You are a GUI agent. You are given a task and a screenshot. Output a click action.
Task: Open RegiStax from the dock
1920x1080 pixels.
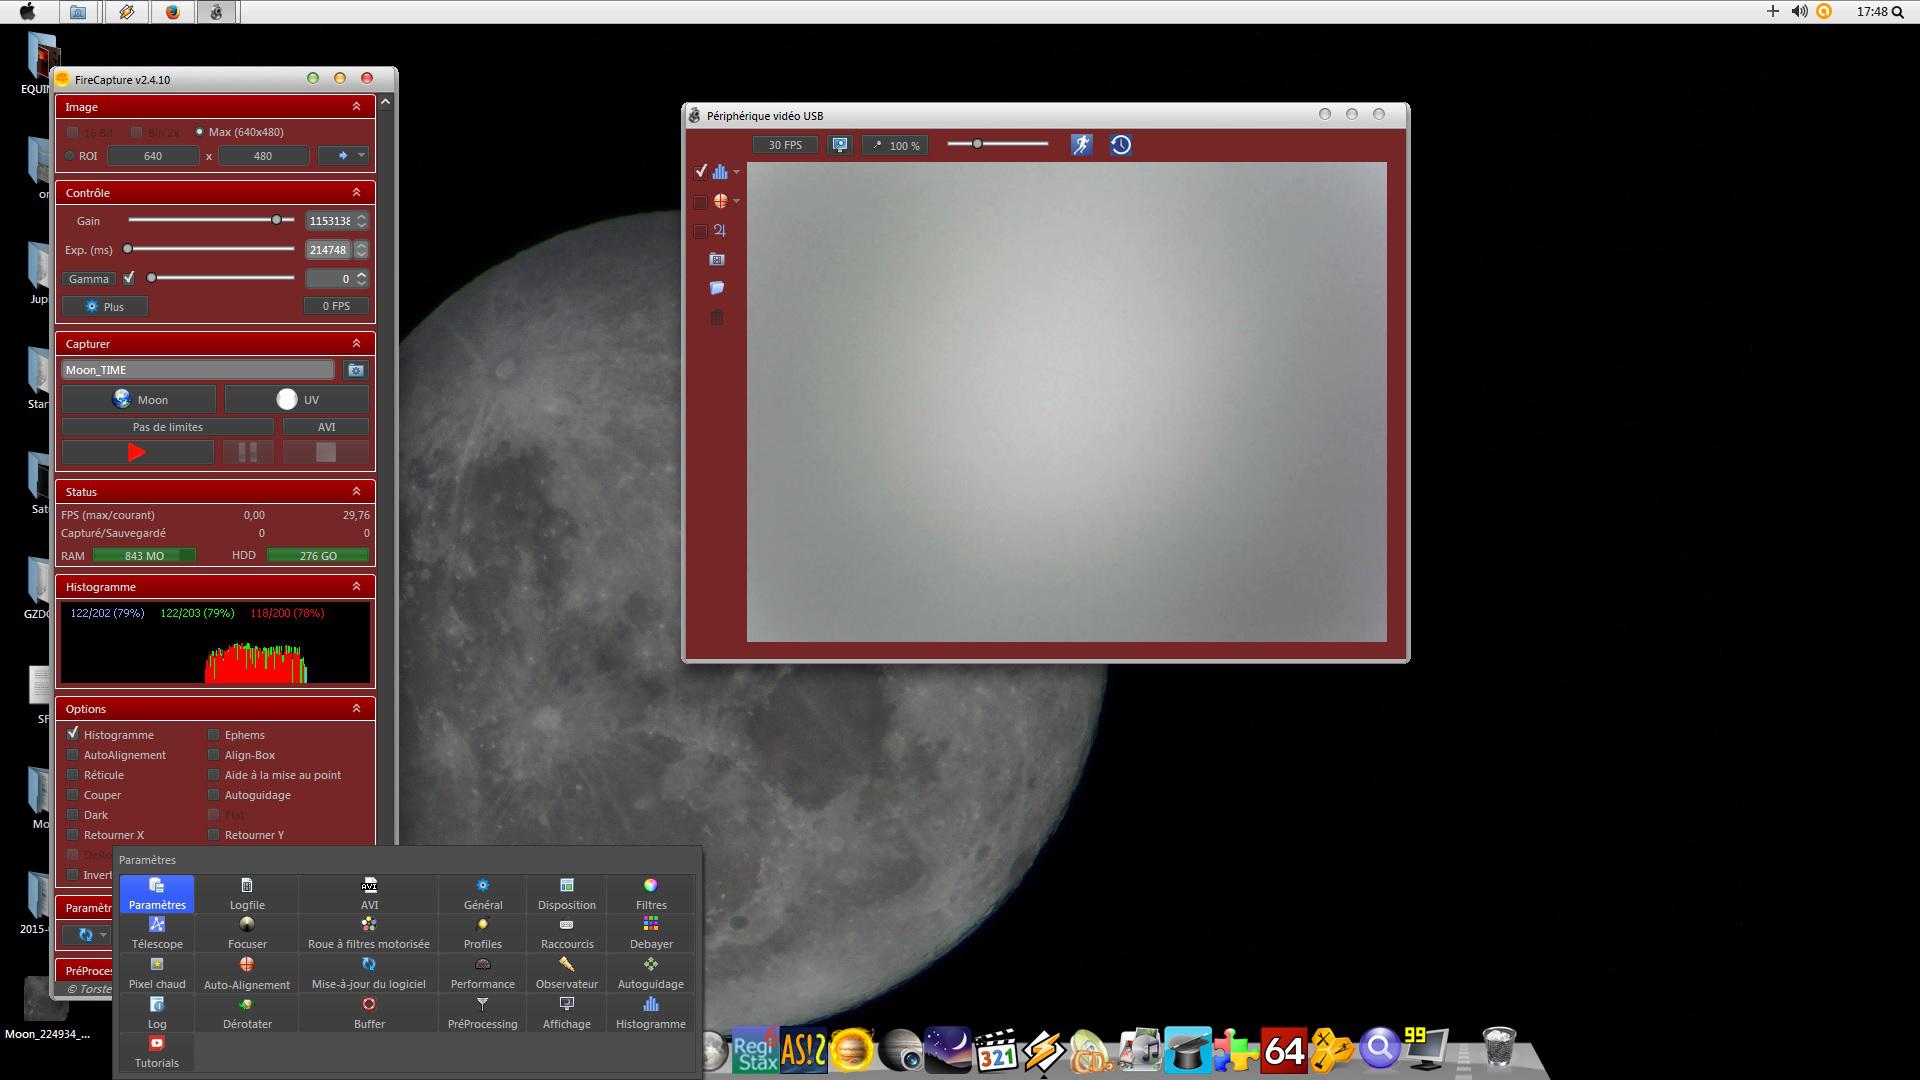pos(755,1051)
